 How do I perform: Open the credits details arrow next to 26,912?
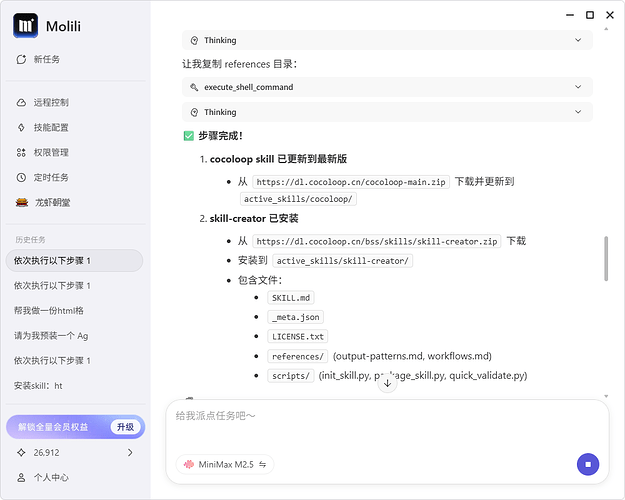(130, 453)
